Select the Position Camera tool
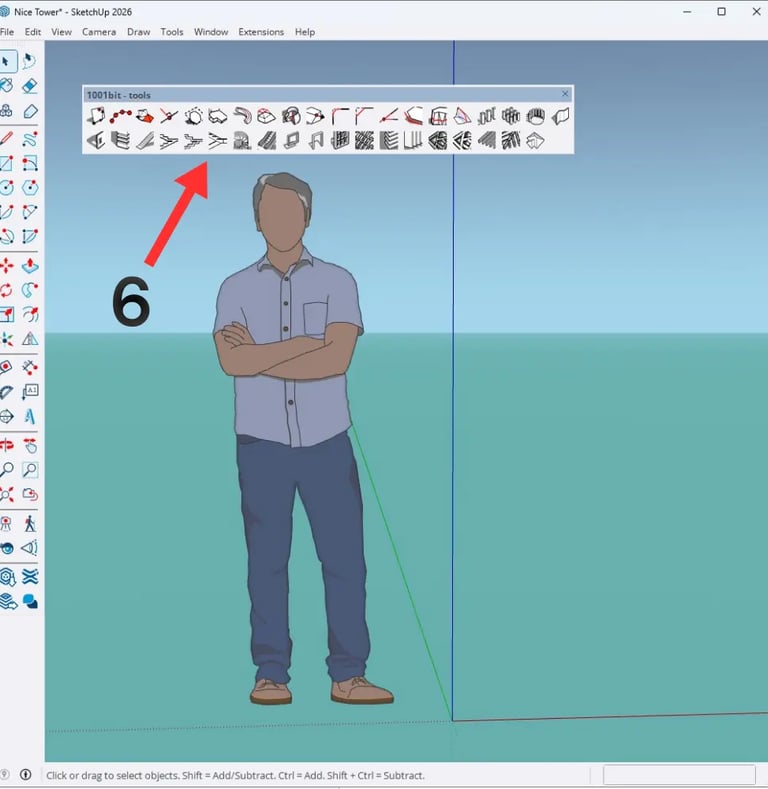 pyautogui.click(x=7, y=524)
